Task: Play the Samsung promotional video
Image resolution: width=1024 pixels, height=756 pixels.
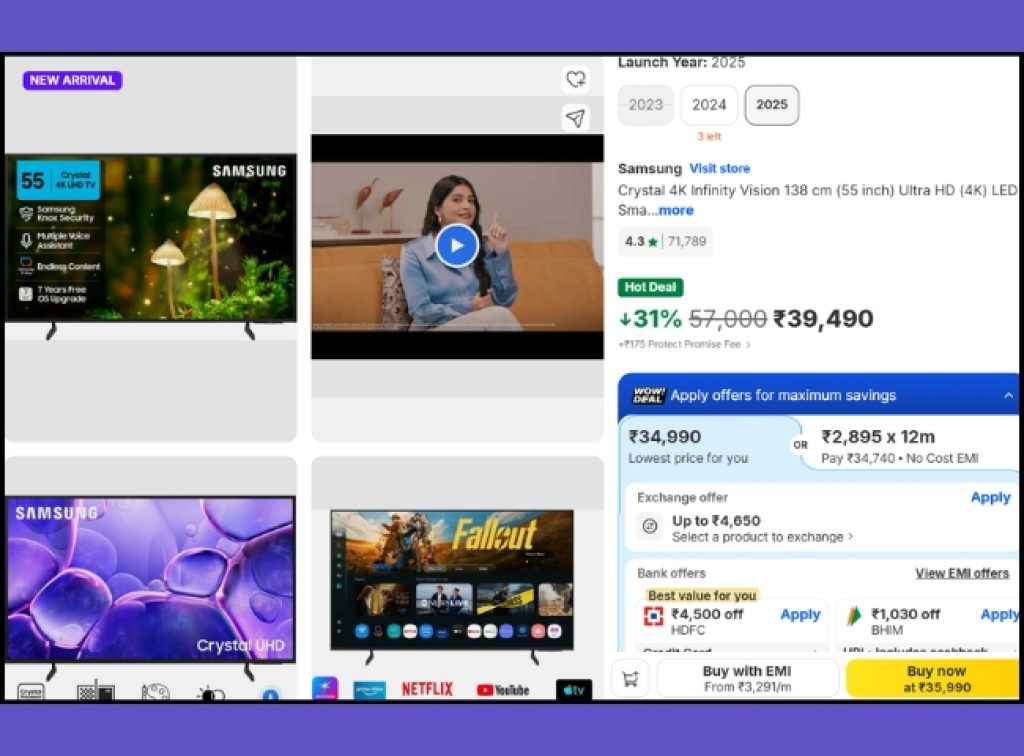Action: (x=457, y=245)
